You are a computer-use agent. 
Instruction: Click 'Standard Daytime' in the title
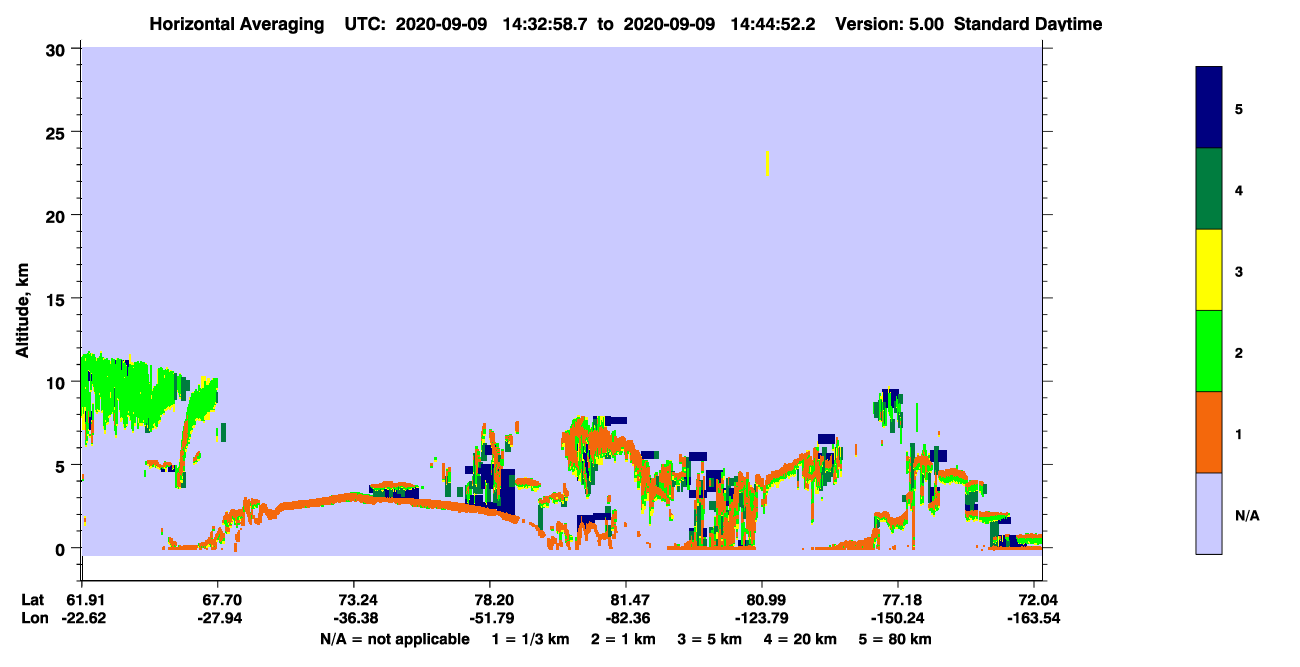(1027, 24)
